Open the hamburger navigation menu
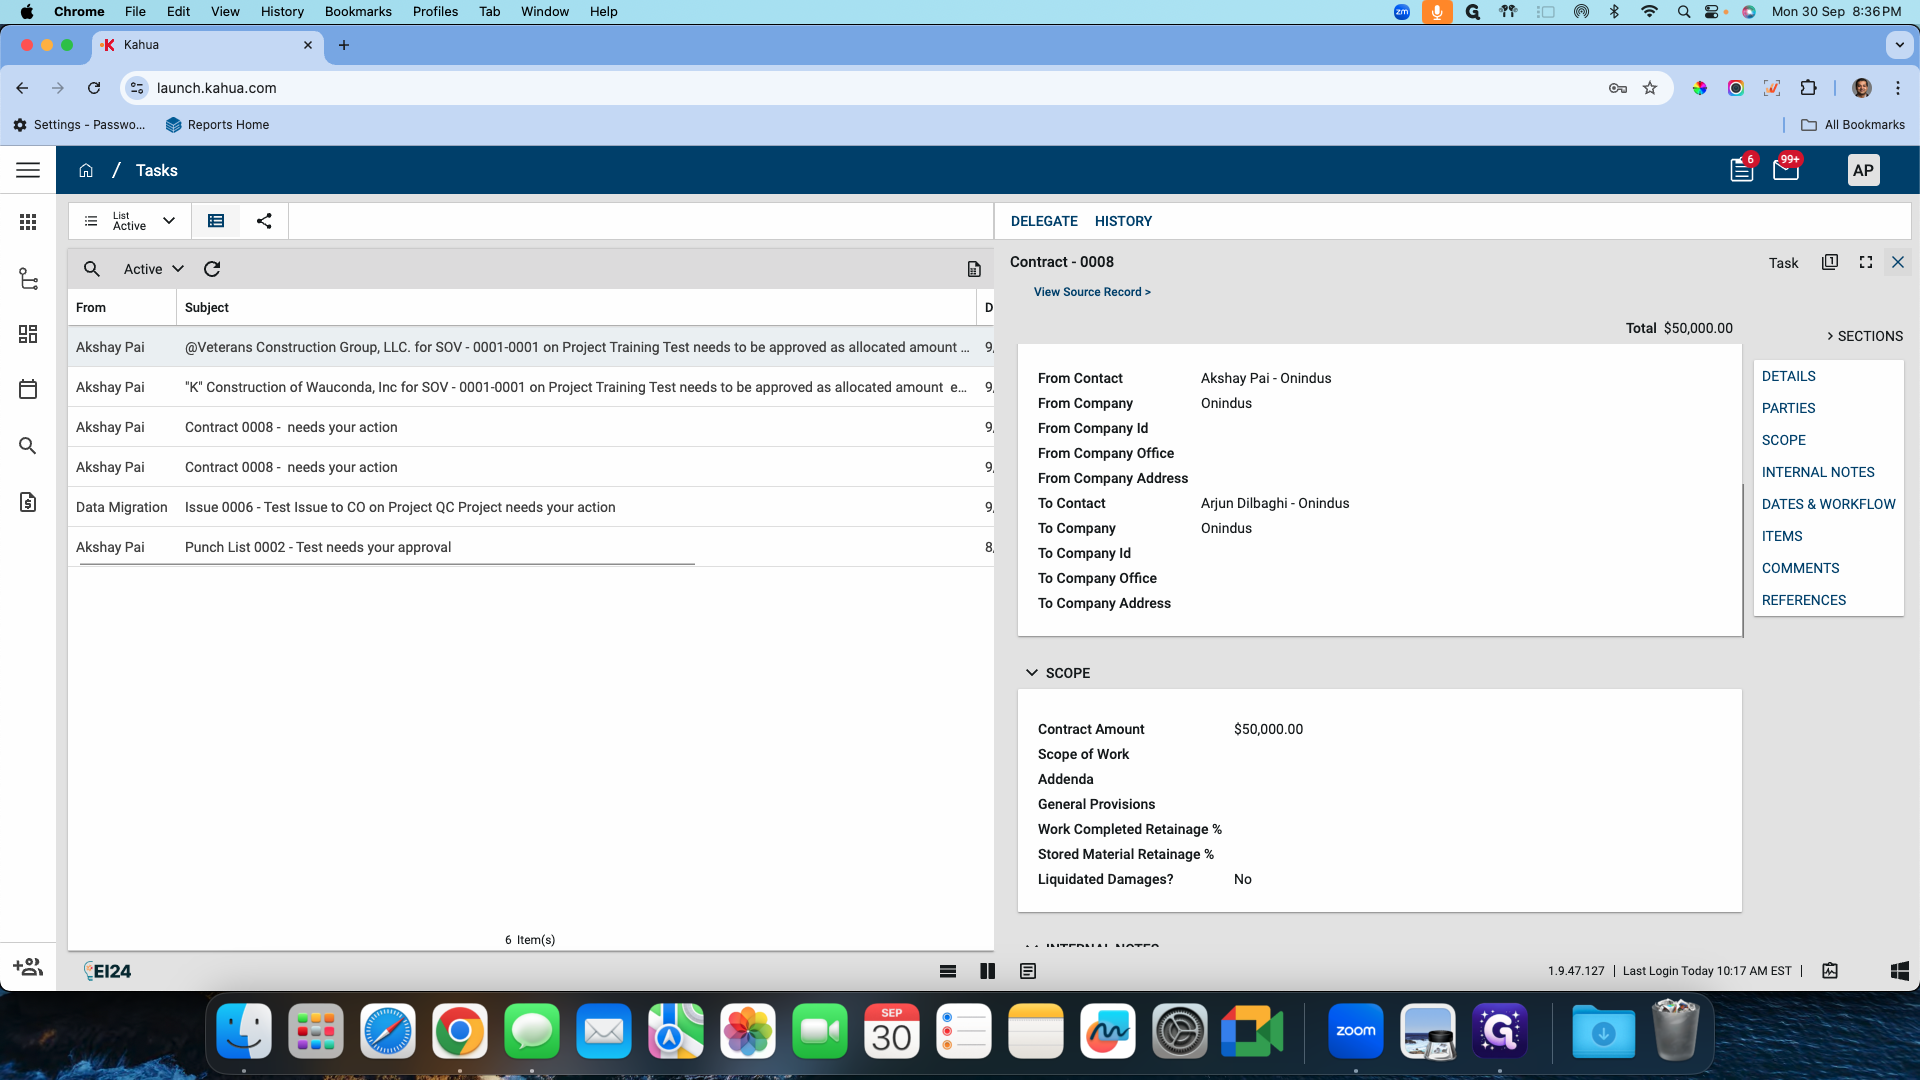1920x1080 pixels. (x=28, y=170)
